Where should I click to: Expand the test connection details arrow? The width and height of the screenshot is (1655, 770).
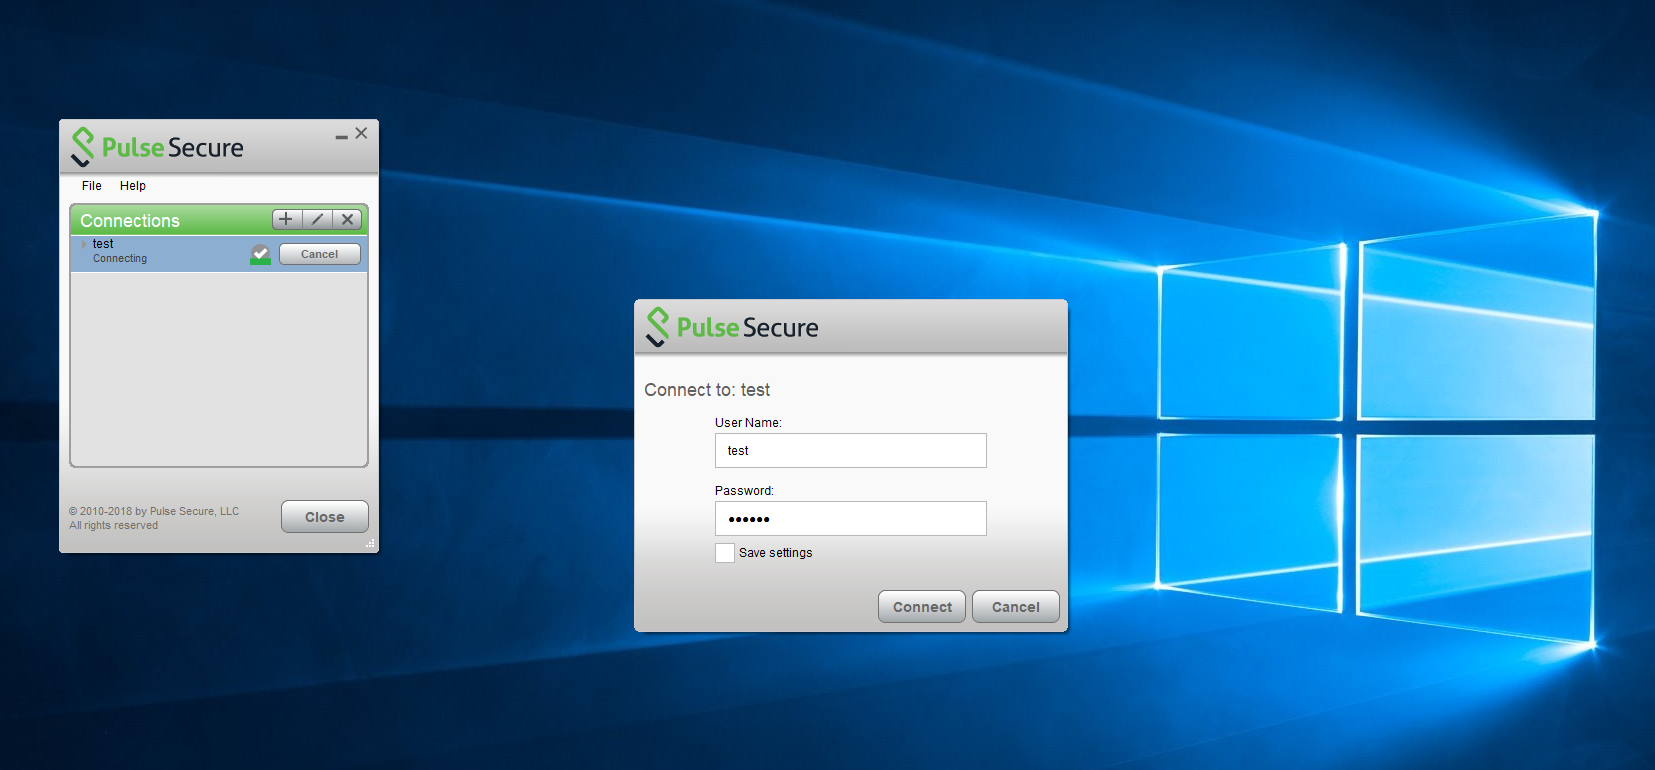pos(84,244)
